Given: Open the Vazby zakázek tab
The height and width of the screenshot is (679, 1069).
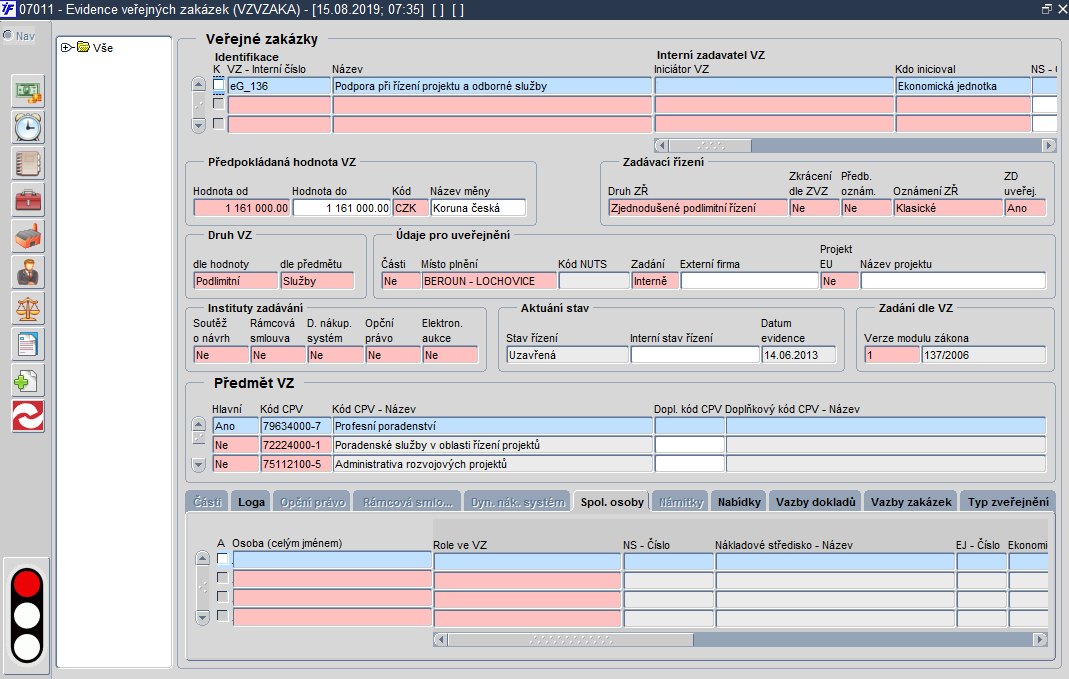Looking at the screenshot, I should coord(911,502).
